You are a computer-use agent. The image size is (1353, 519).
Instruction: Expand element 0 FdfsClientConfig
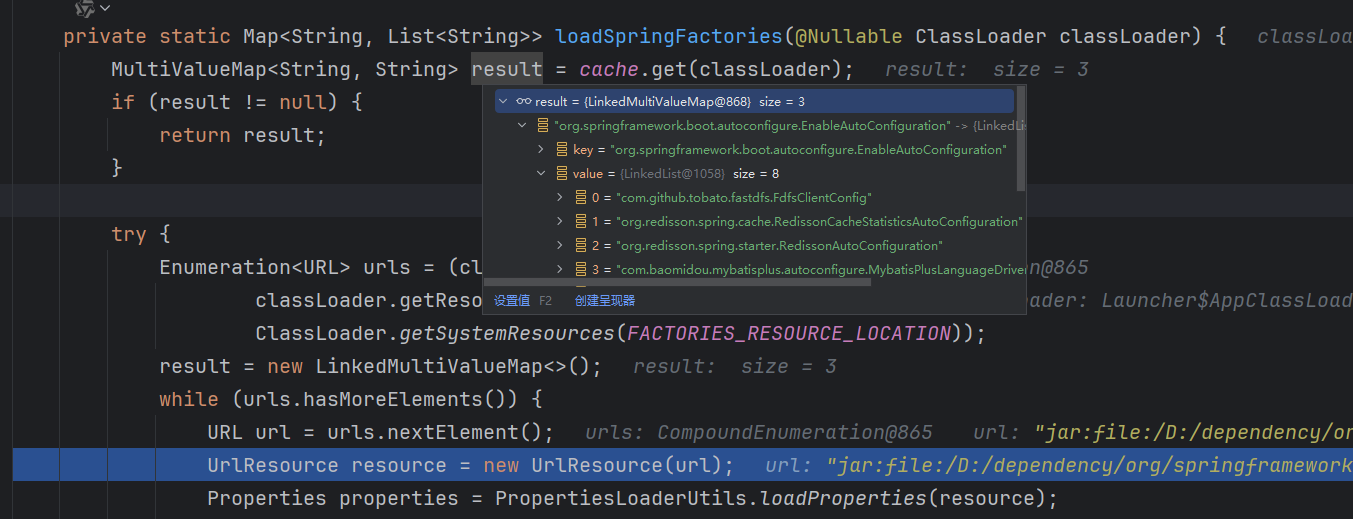click(560, 198)
